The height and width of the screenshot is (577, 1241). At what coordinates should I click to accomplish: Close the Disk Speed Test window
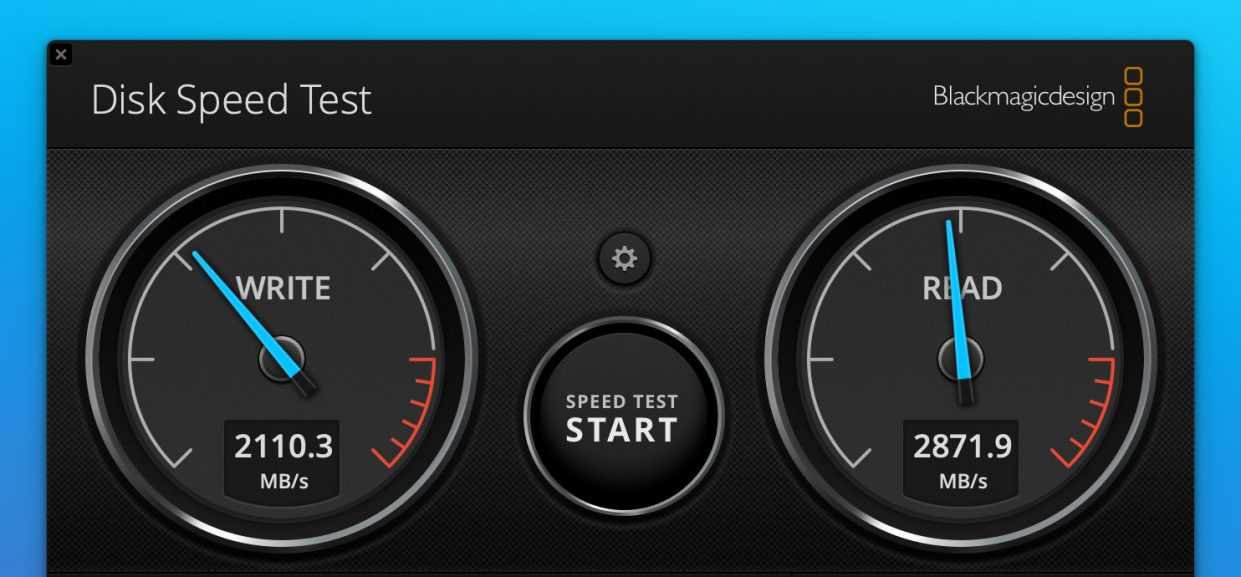[61, 54]
